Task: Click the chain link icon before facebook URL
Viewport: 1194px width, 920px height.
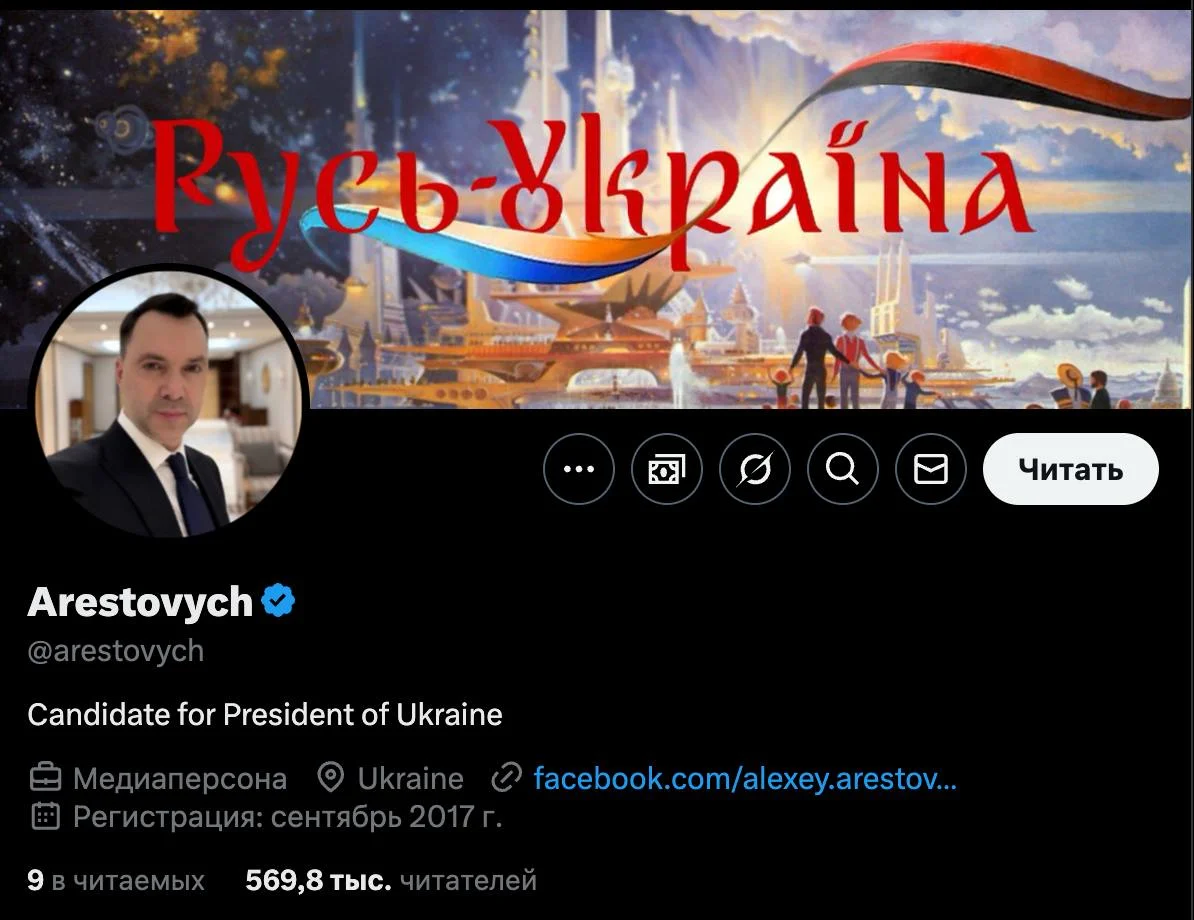Action: pyautogui.click(x=506, y=778)
